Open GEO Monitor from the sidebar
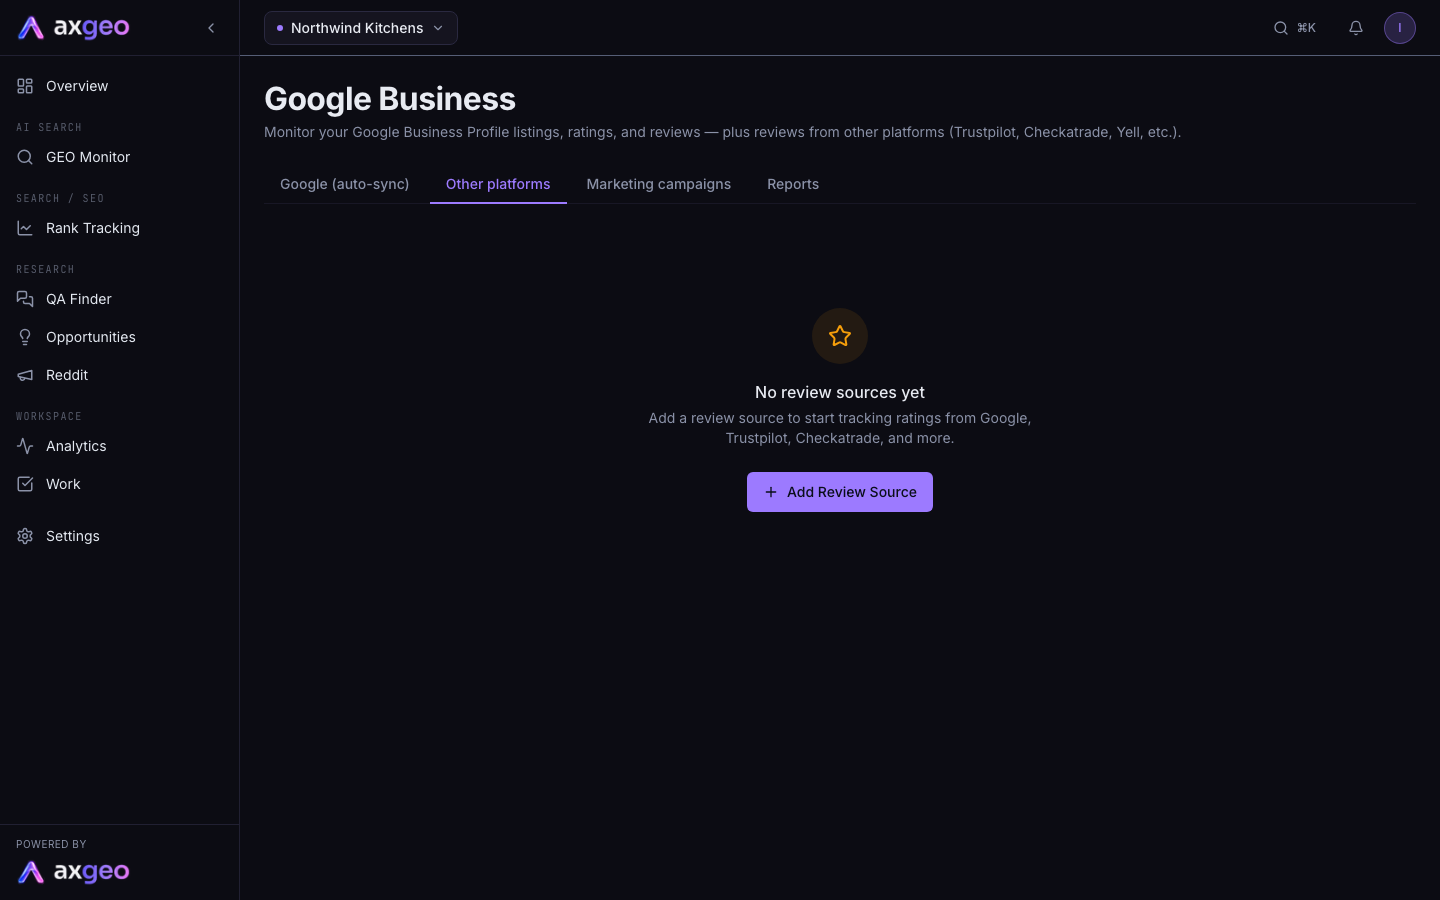Screen dimensions: 1440x900 [88, 157]
